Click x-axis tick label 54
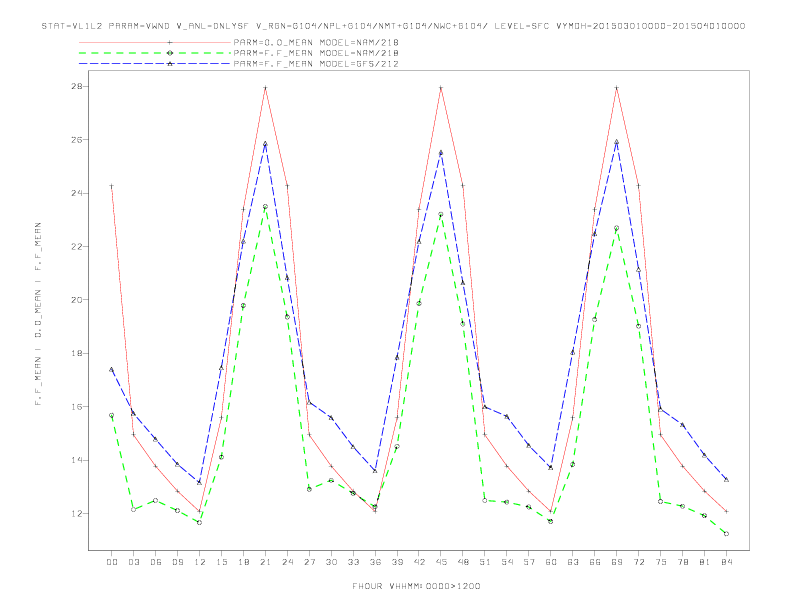 507,562
